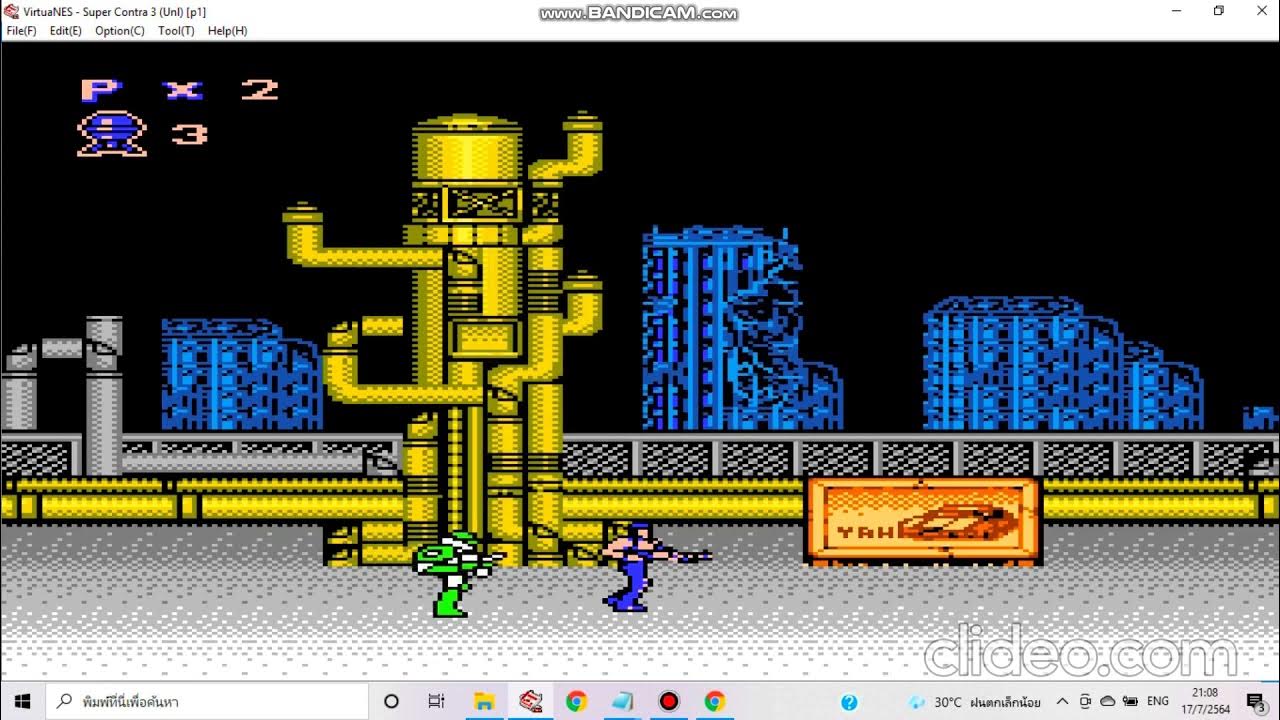
Task: Switch the ENG input language indicator
Action: coord(1158,702)
